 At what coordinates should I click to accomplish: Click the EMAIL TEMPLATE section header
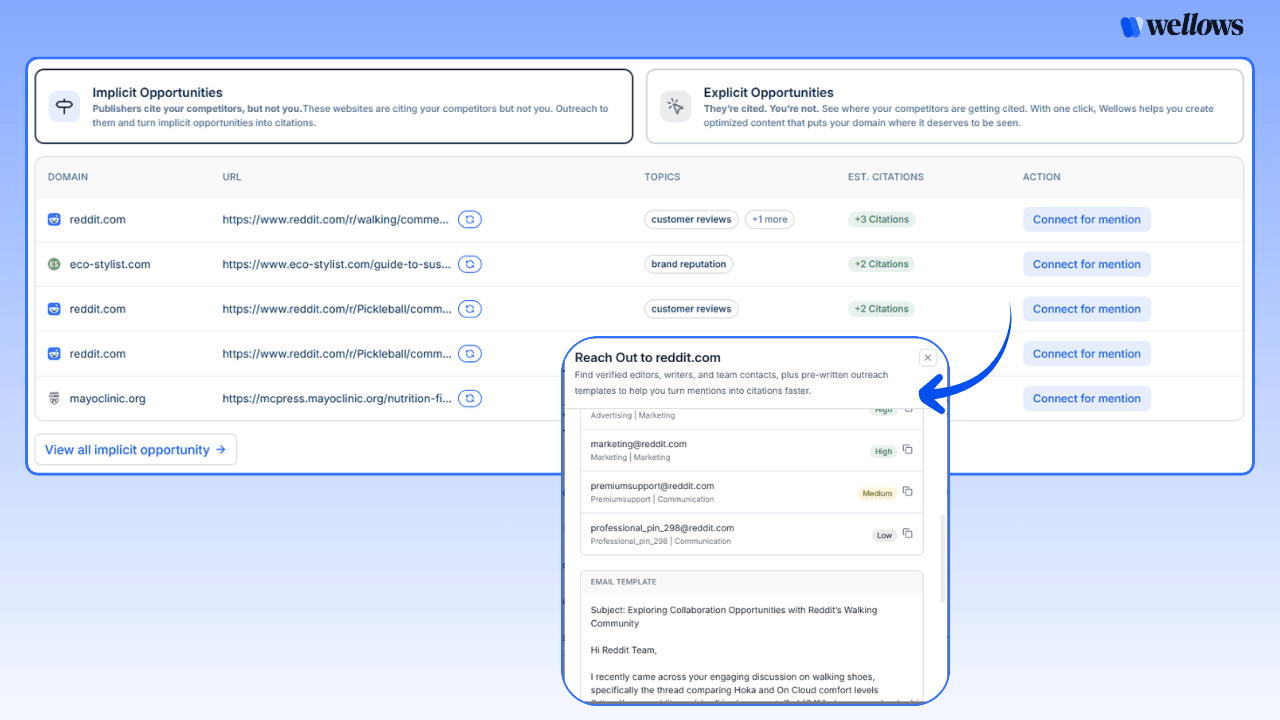(752, 581)
